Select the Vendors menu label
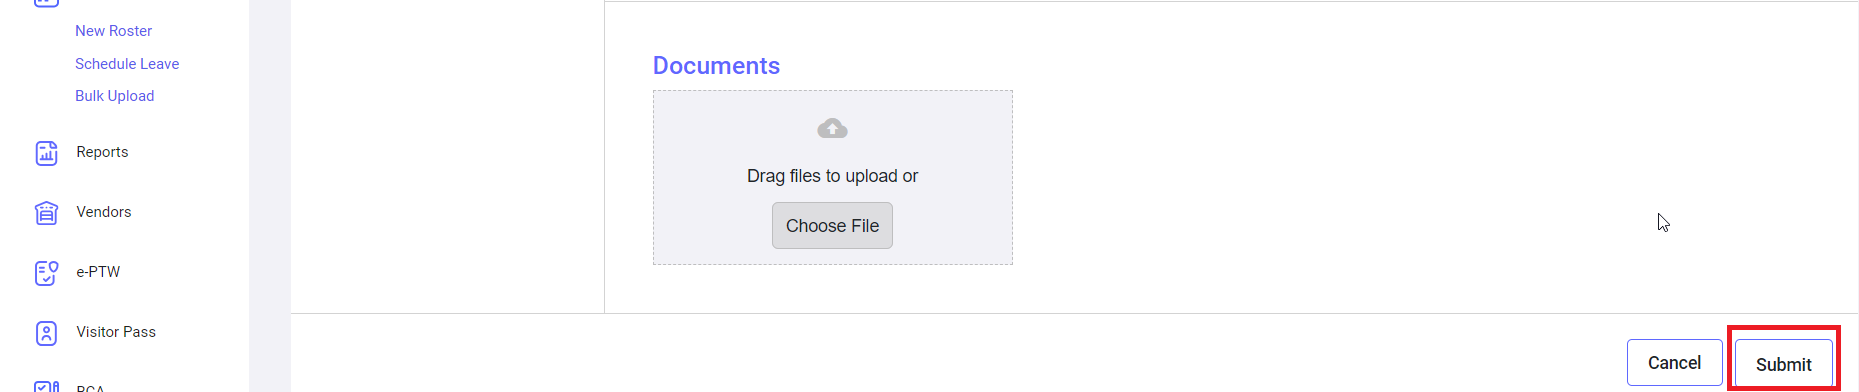This screenshot has height=392, width=1859. [x=104, y=212]
